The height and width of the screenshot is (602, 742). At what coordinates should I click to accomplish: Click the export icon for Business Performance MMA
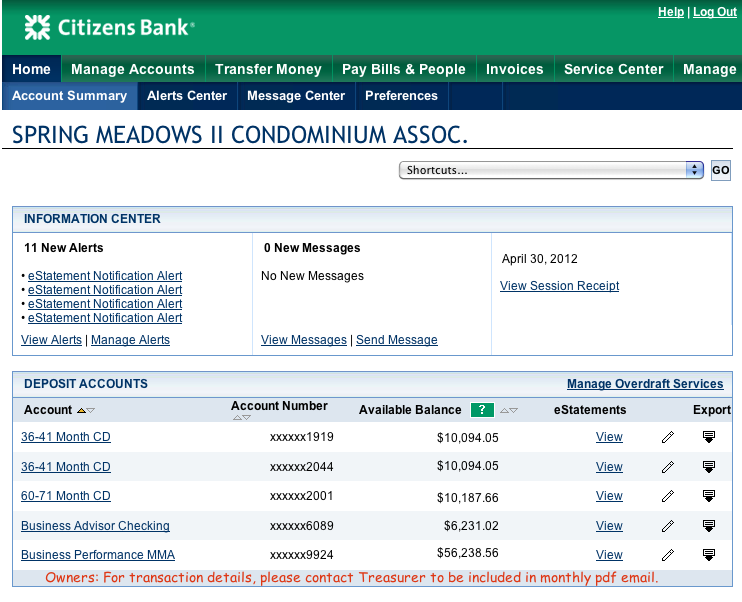point(708,554)
